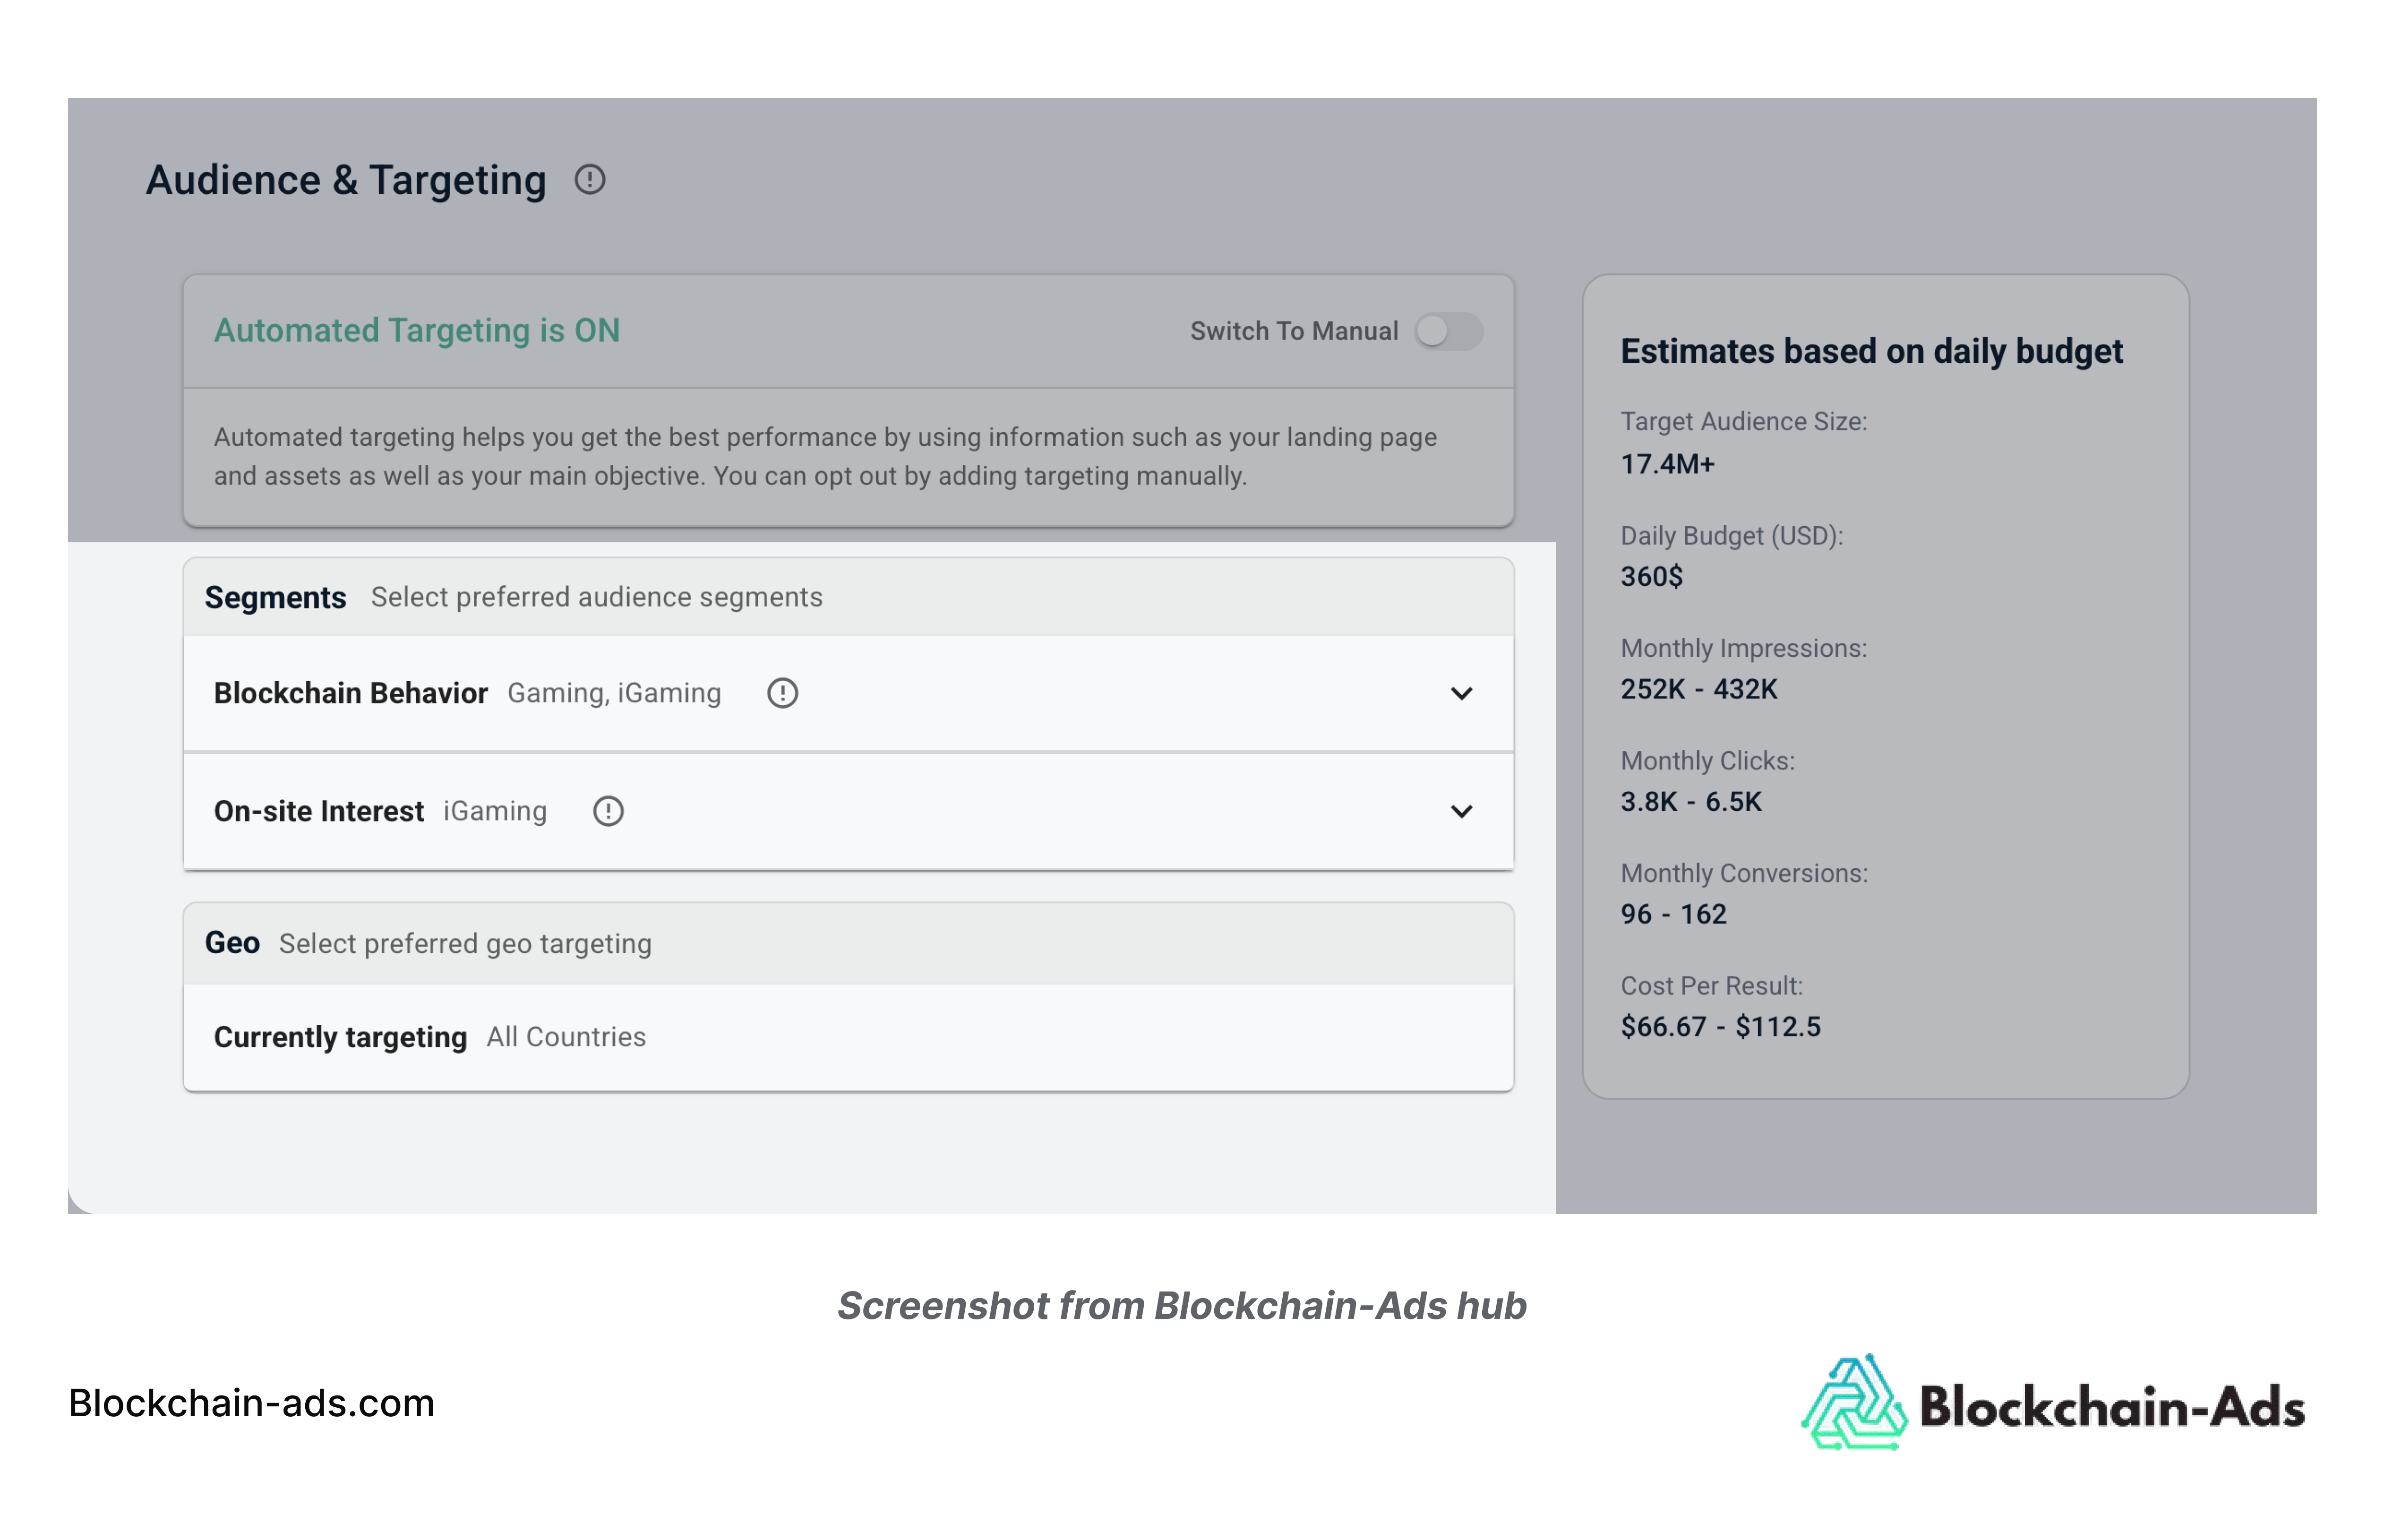2384x1540 pixels.
Task: Click 'Switch To Manual' label
Action: click(x=1294, y=331)
